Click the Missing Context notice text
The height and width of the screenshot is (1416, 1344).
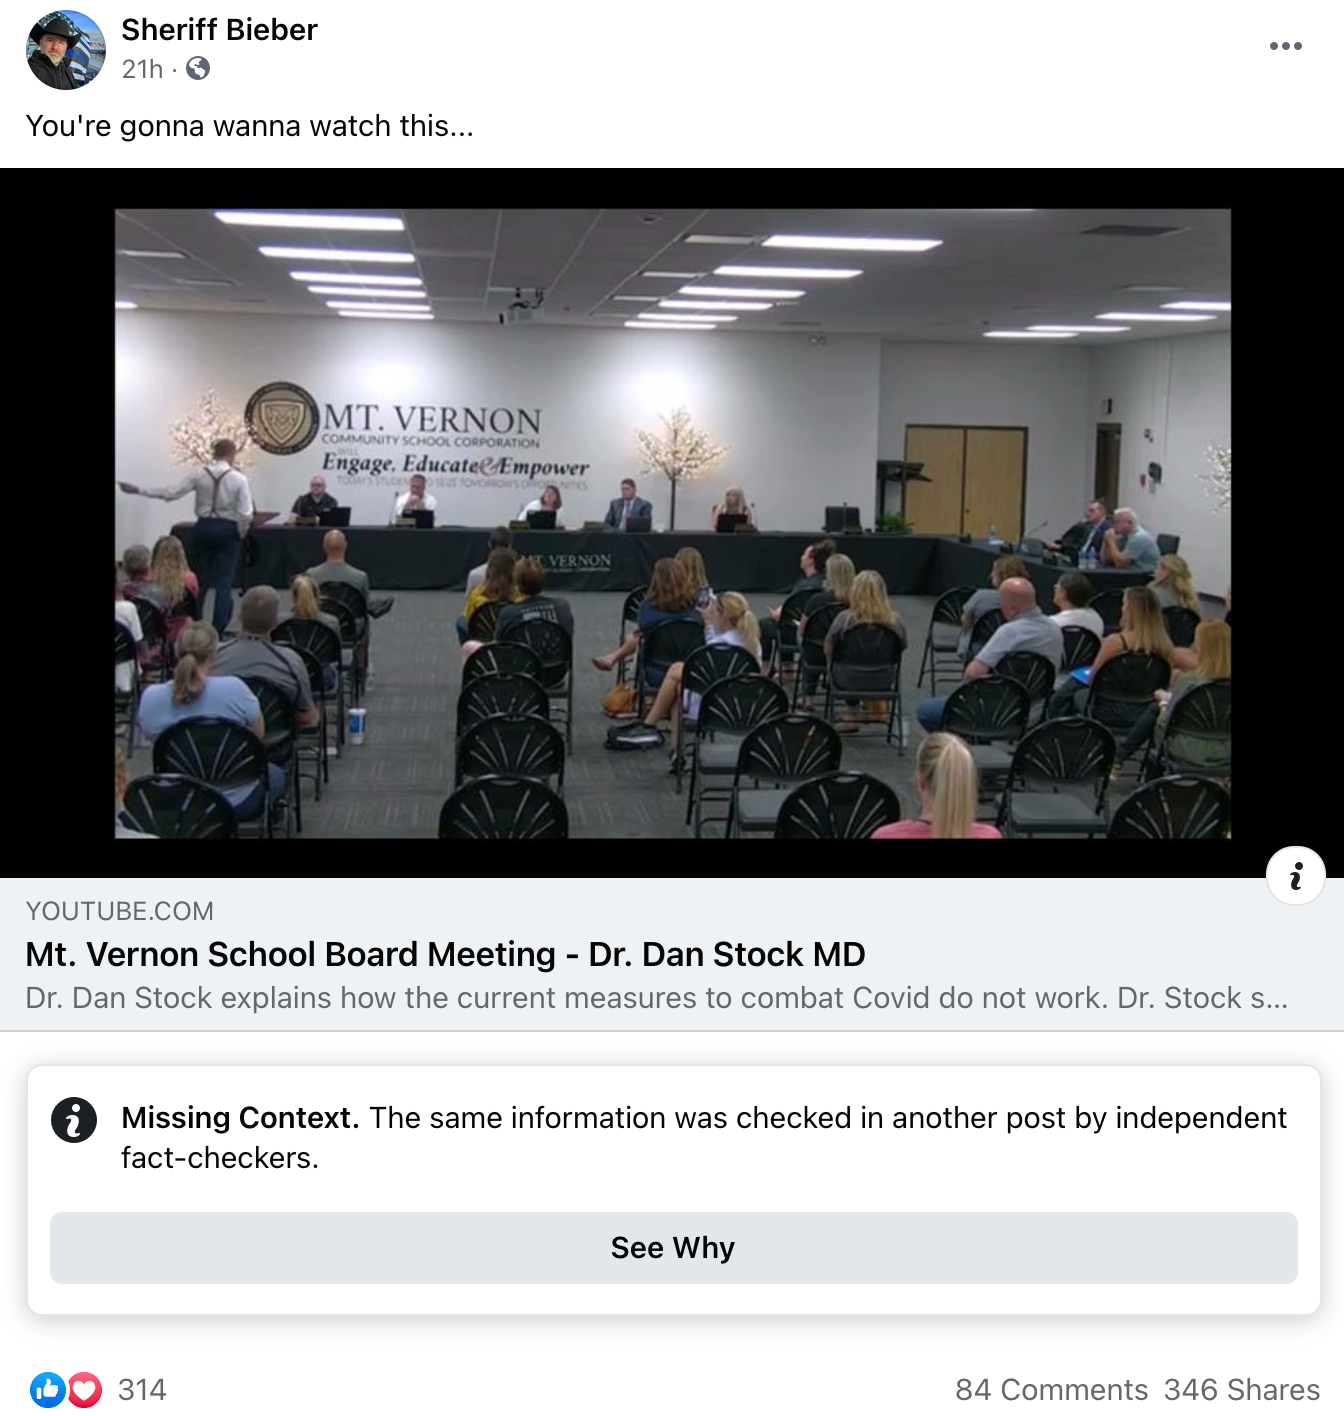tap(704, 1137)
